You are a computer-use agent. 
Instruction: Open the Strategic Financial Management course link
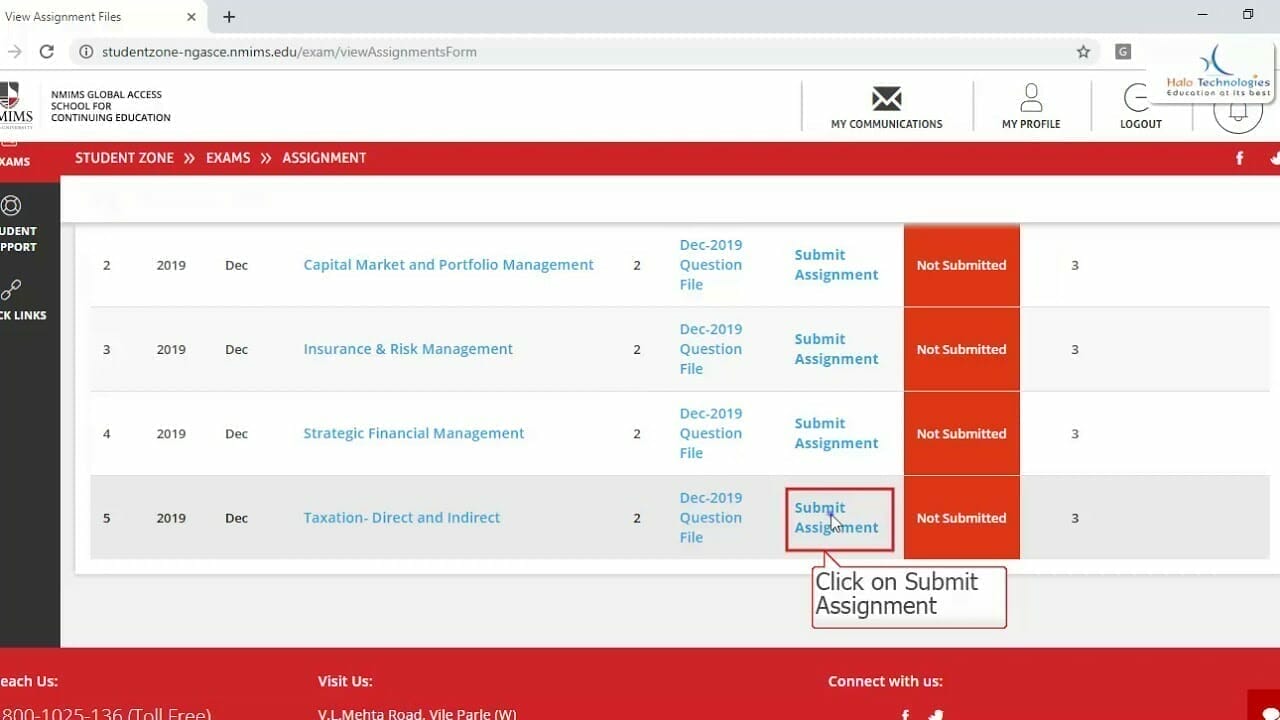tap(413, 433)
